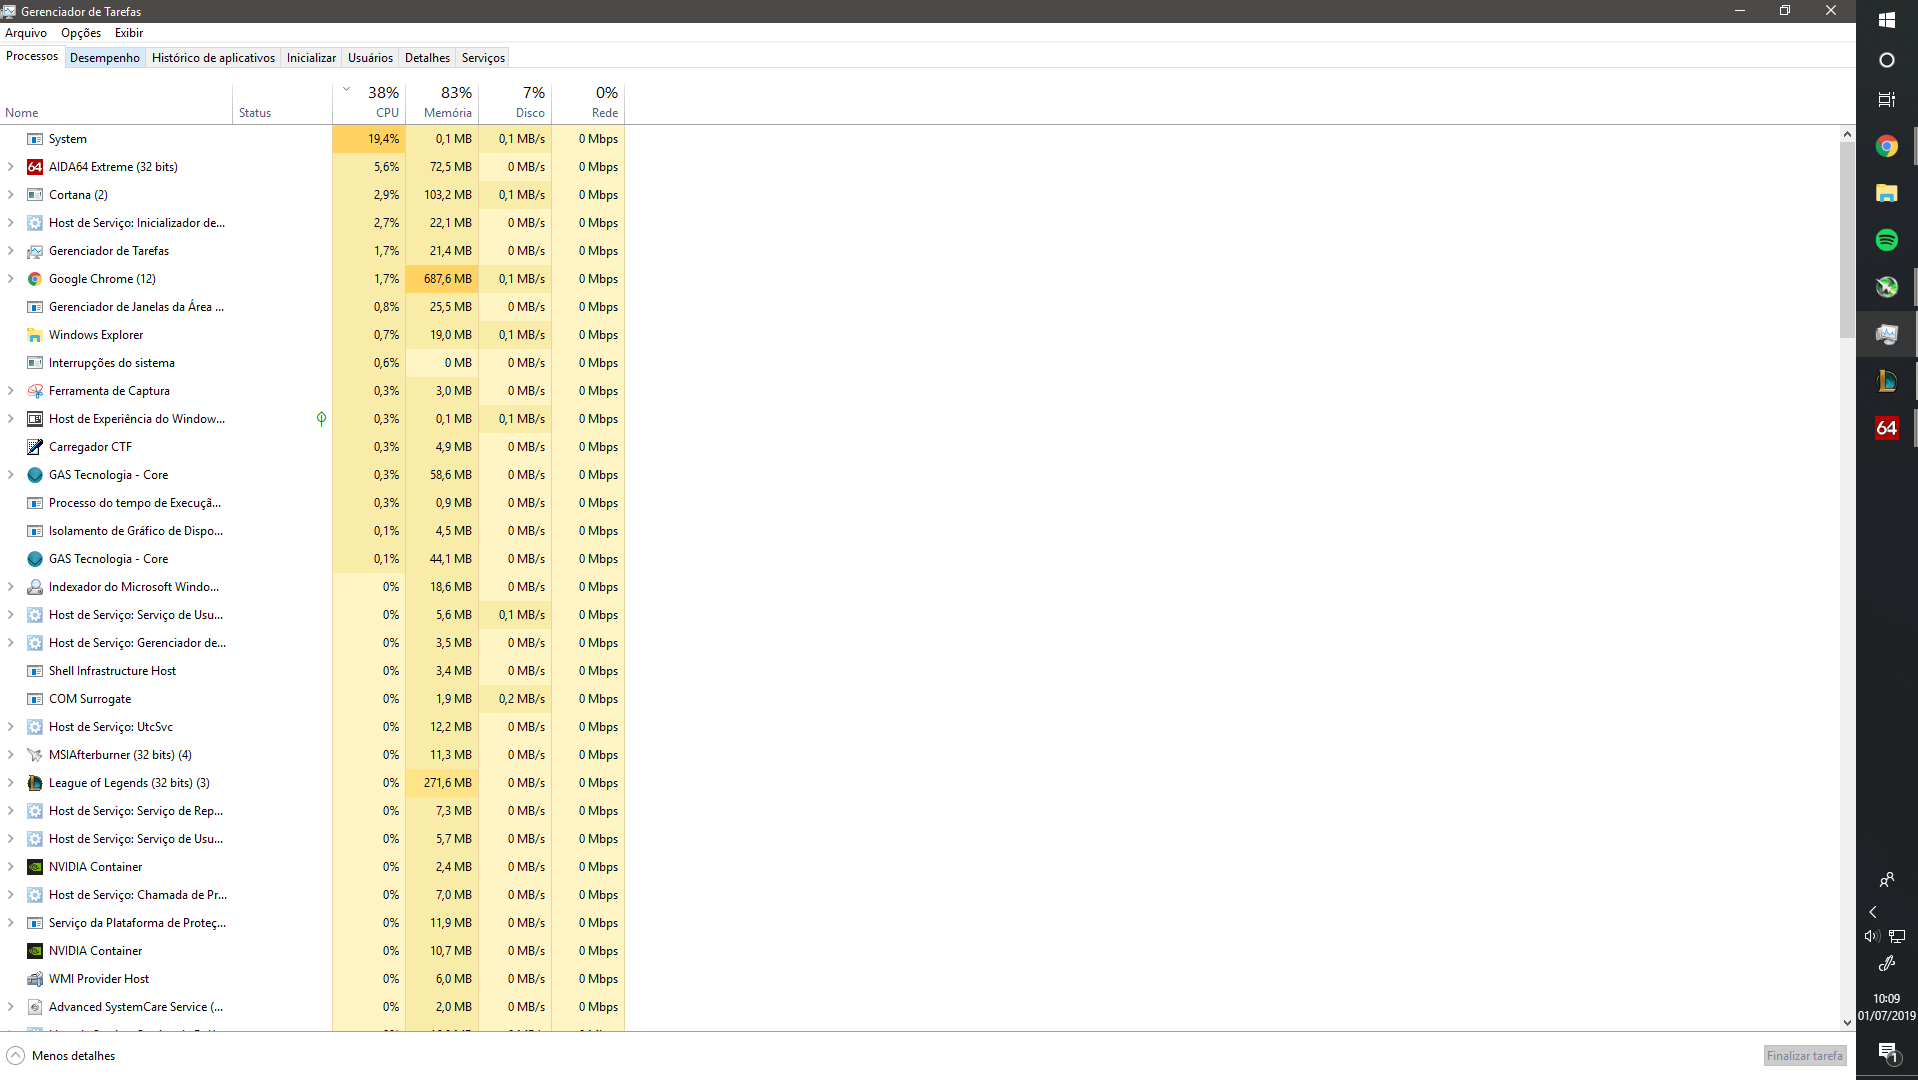The width and height of the screenshot is (1918, 1080).
Task: Sort by the CPU column header
Action: (369, 102)
